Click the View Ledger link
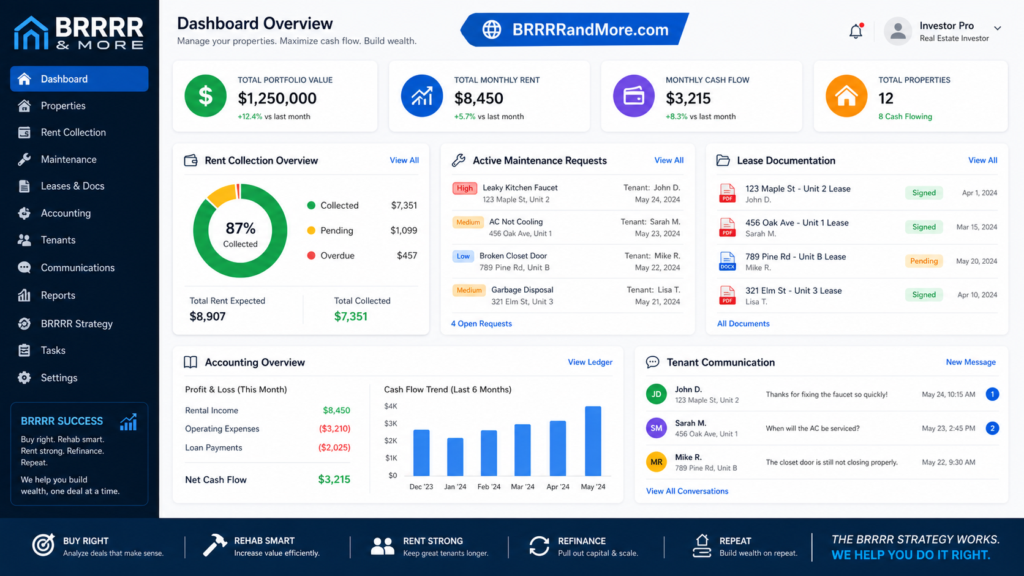The width and height of the screenshot is (1024, 576). (x=590, y=362)
